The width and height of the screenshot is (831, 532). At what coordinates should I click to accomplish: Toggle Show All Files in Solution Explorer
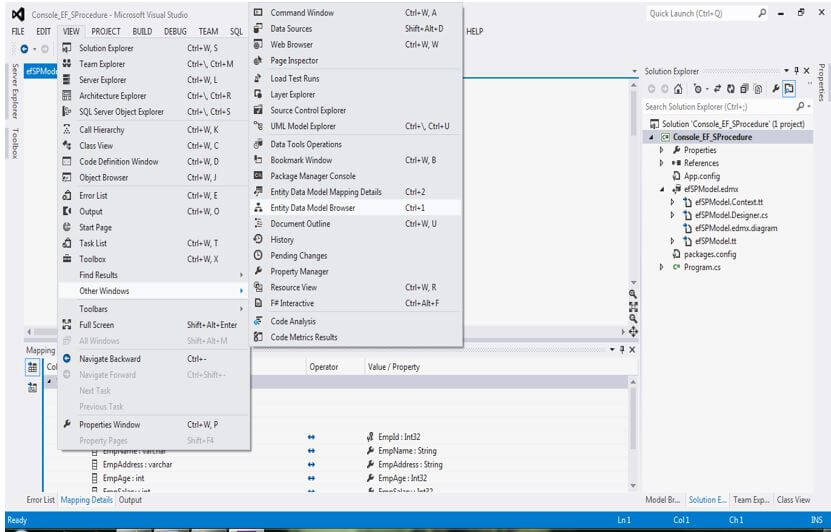coord(758,89)
